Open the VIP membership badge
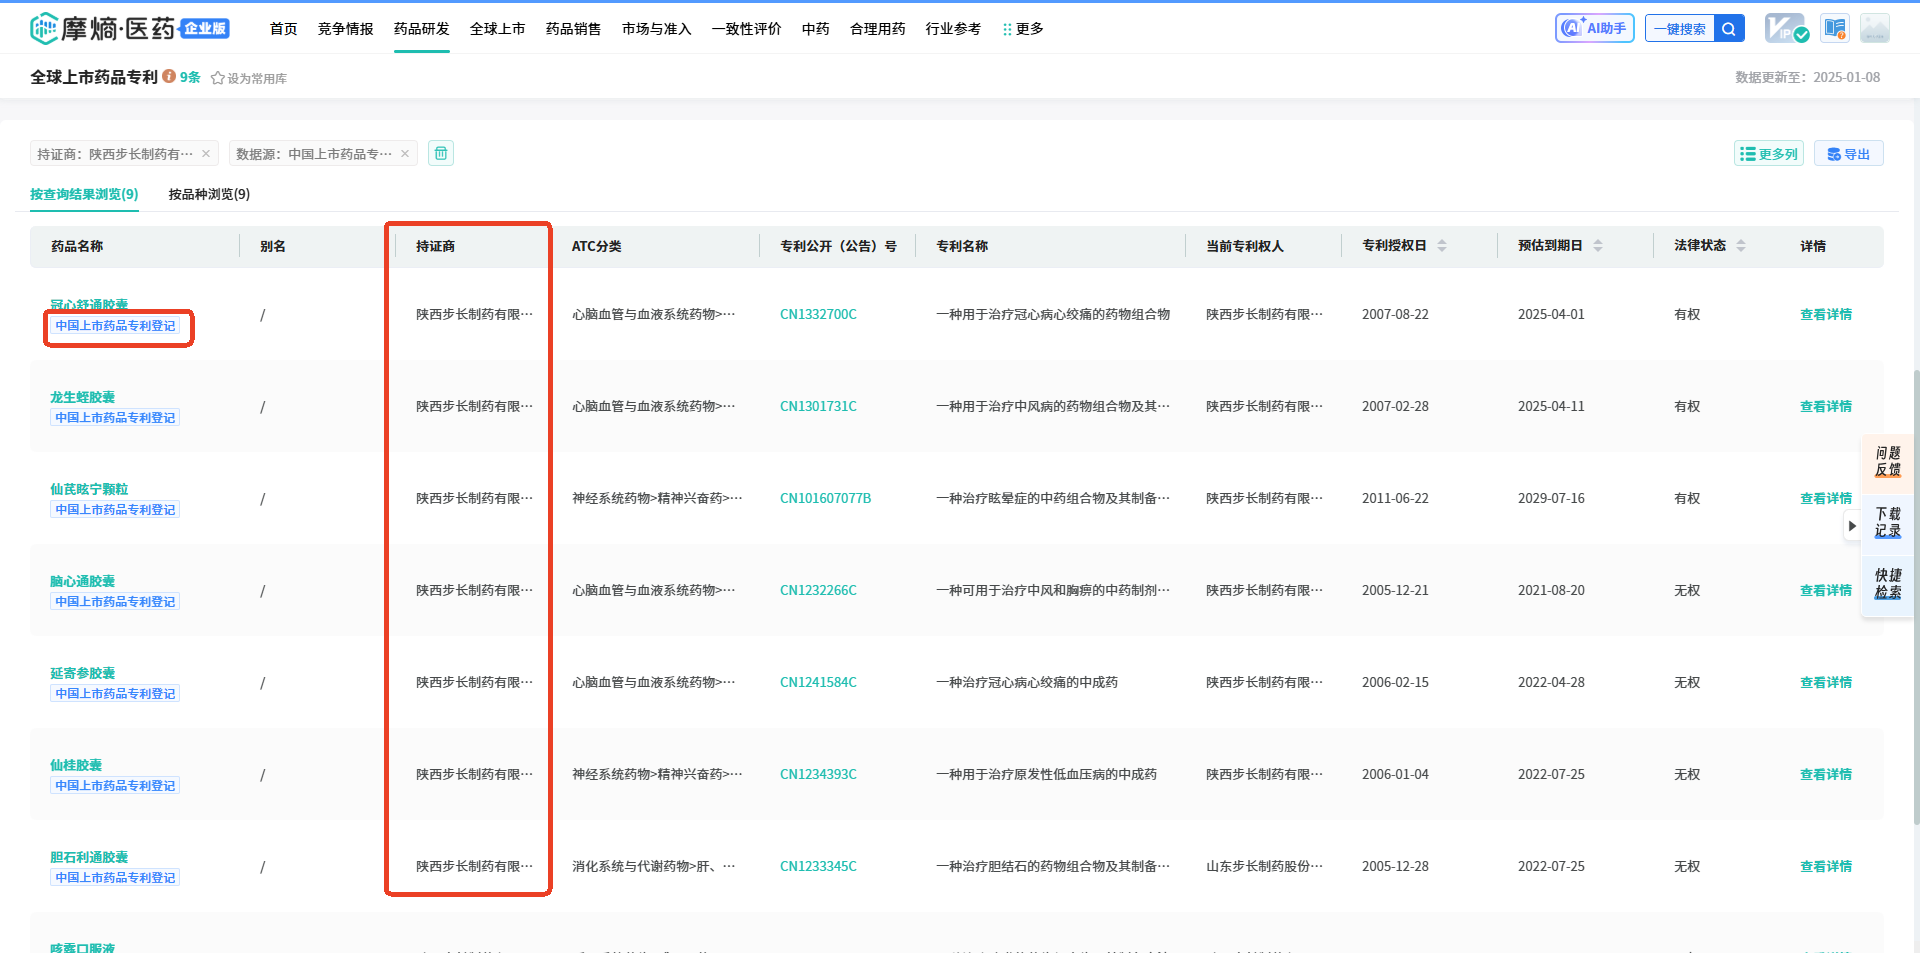Screen dimensions: 1920x953 pos(1786,28)
